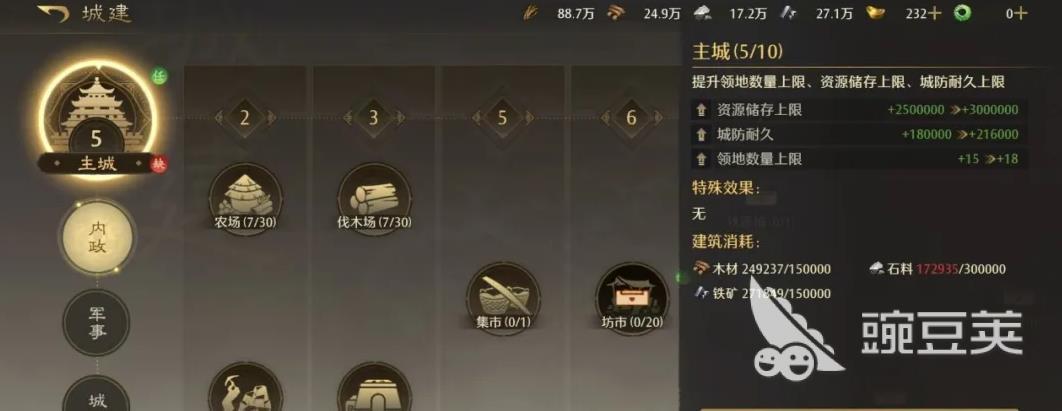The image size is (1062, 411).
Task: Select the level 6 tier marker
Action: click(x=631, y=117)
